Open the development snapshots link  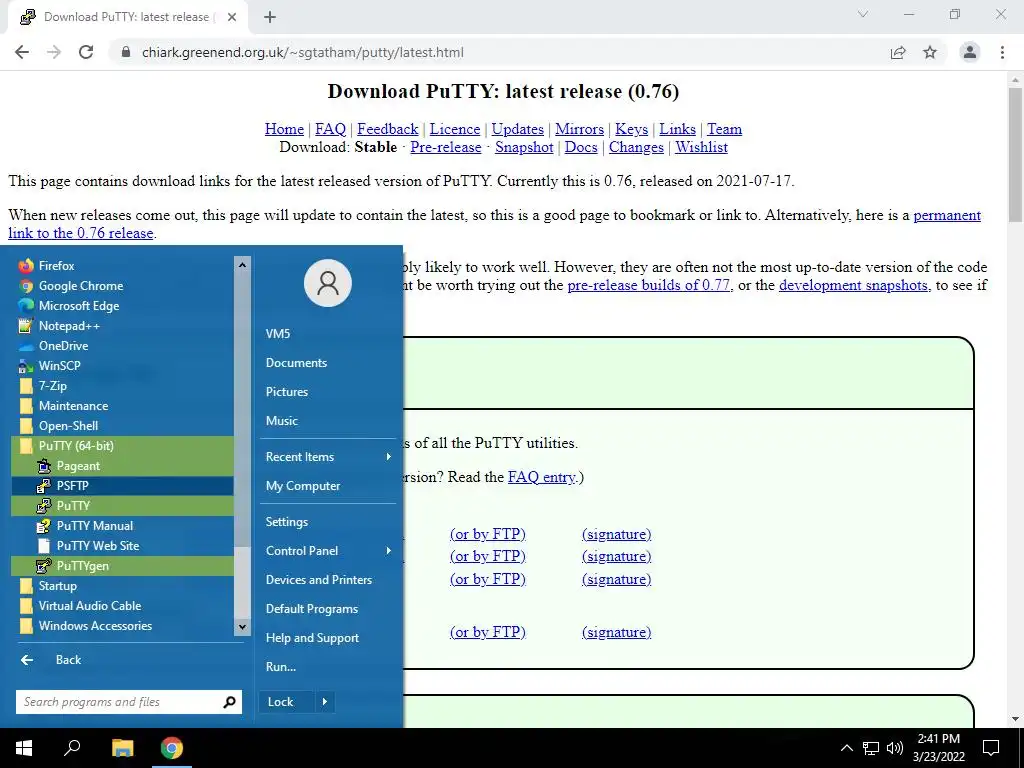853,285
